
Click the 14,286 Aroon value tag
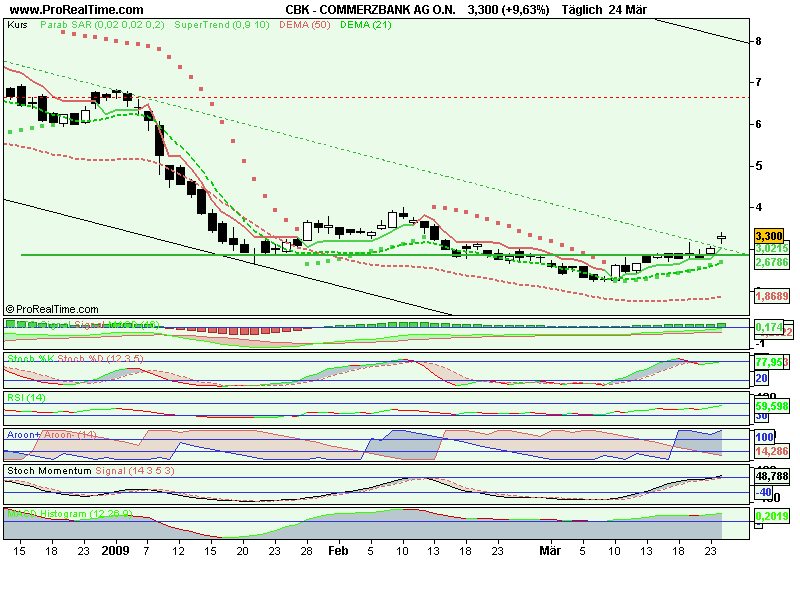coord(771,451)
